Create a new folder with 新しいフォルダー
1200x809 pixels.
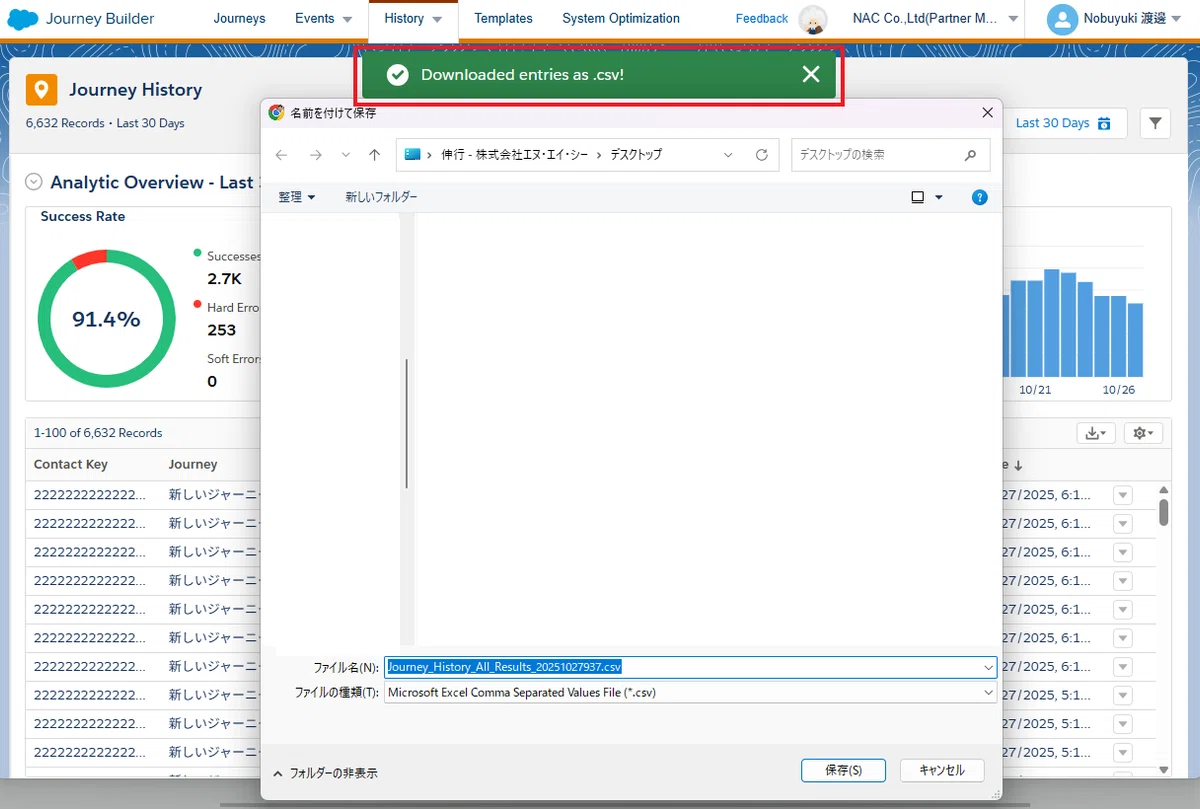coord(381,198)
